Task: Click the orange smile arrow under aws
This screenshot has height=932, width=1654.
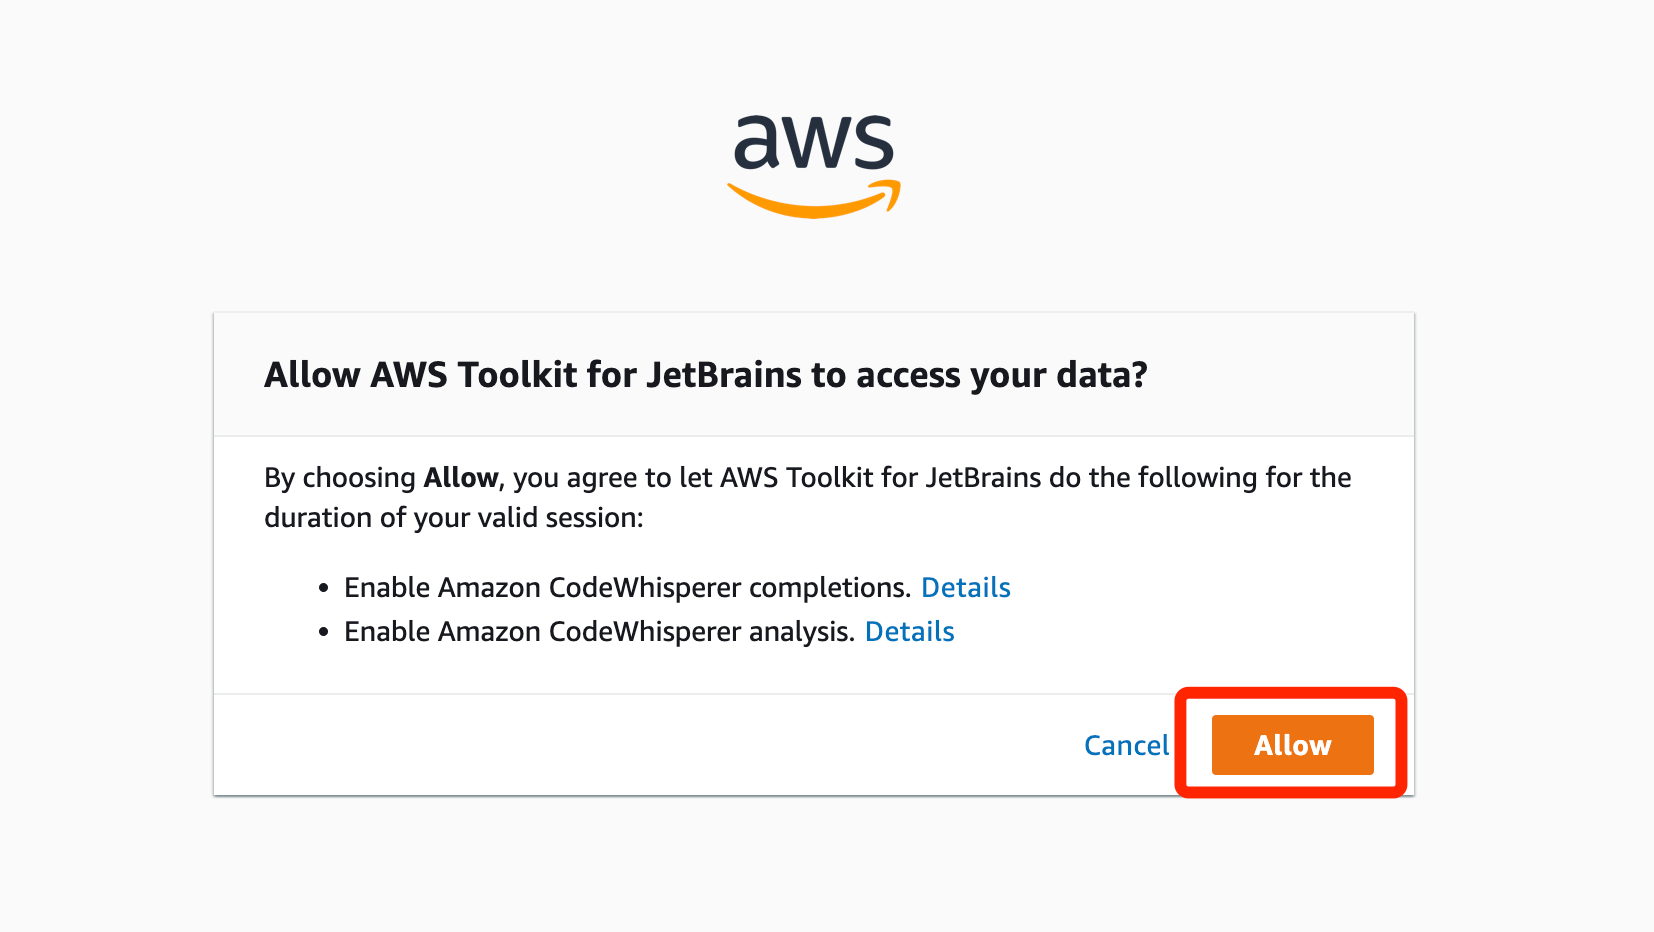Action: click(814, 199)
